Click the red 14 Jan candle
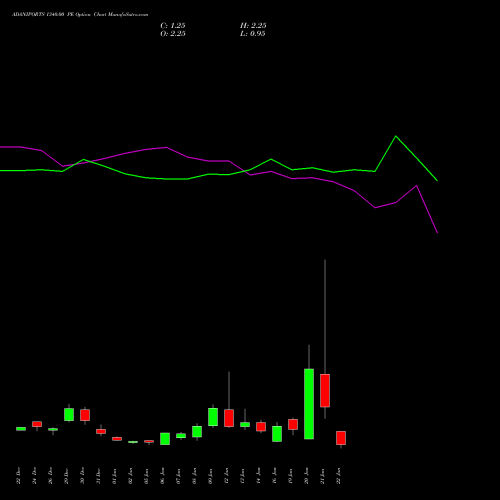 tap(261, 427)
